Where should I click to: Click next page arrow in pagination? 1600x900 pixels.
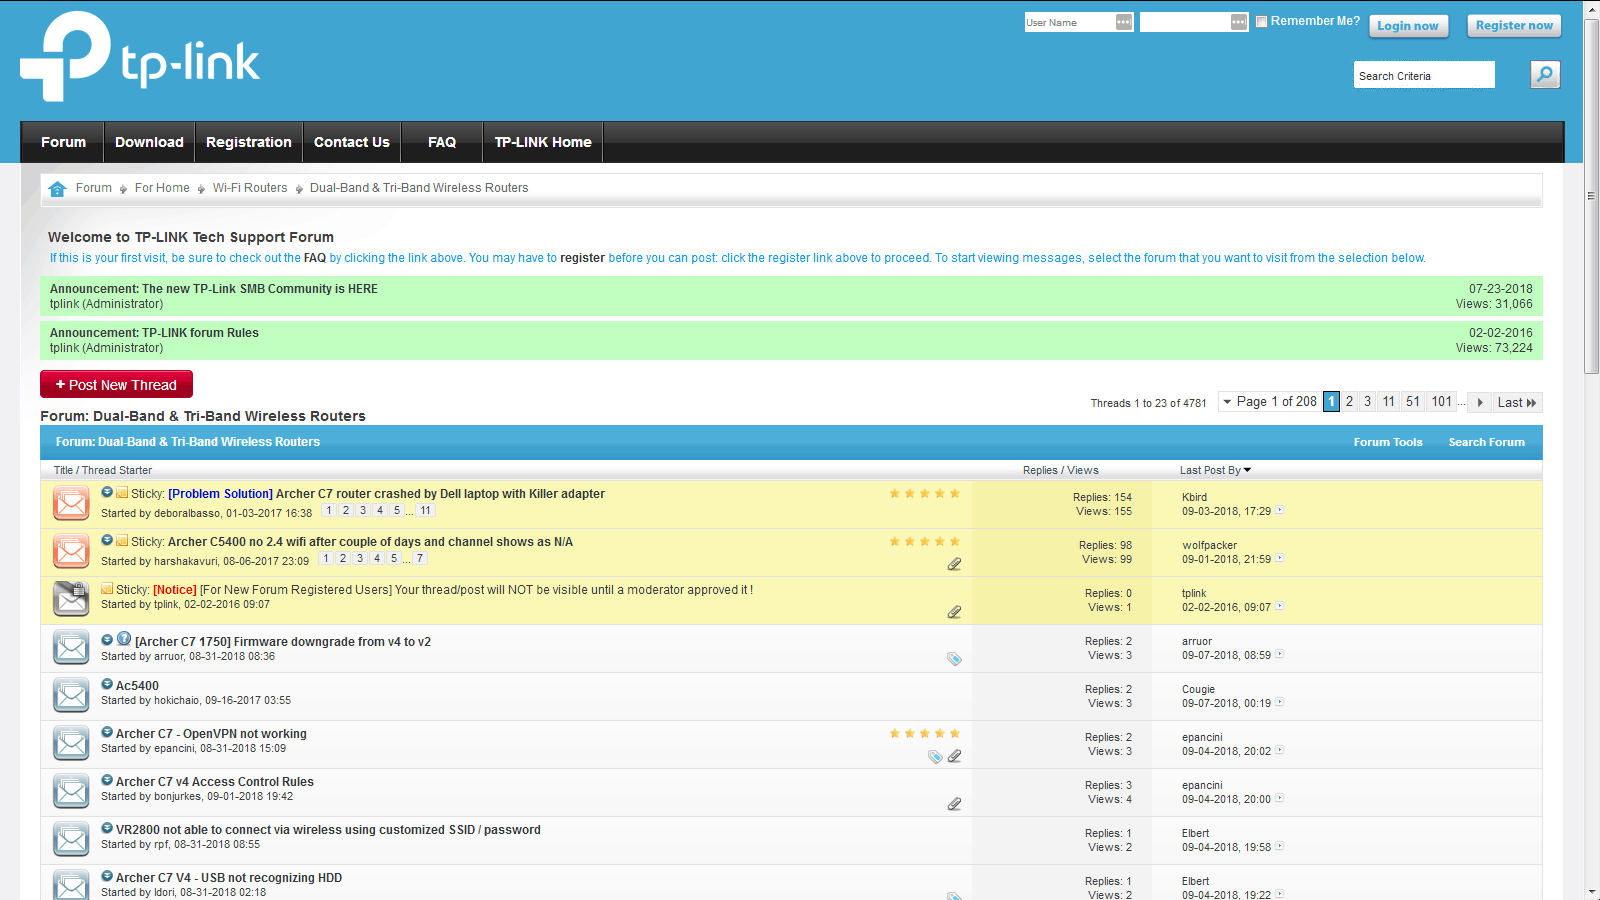coord(1480,402)
